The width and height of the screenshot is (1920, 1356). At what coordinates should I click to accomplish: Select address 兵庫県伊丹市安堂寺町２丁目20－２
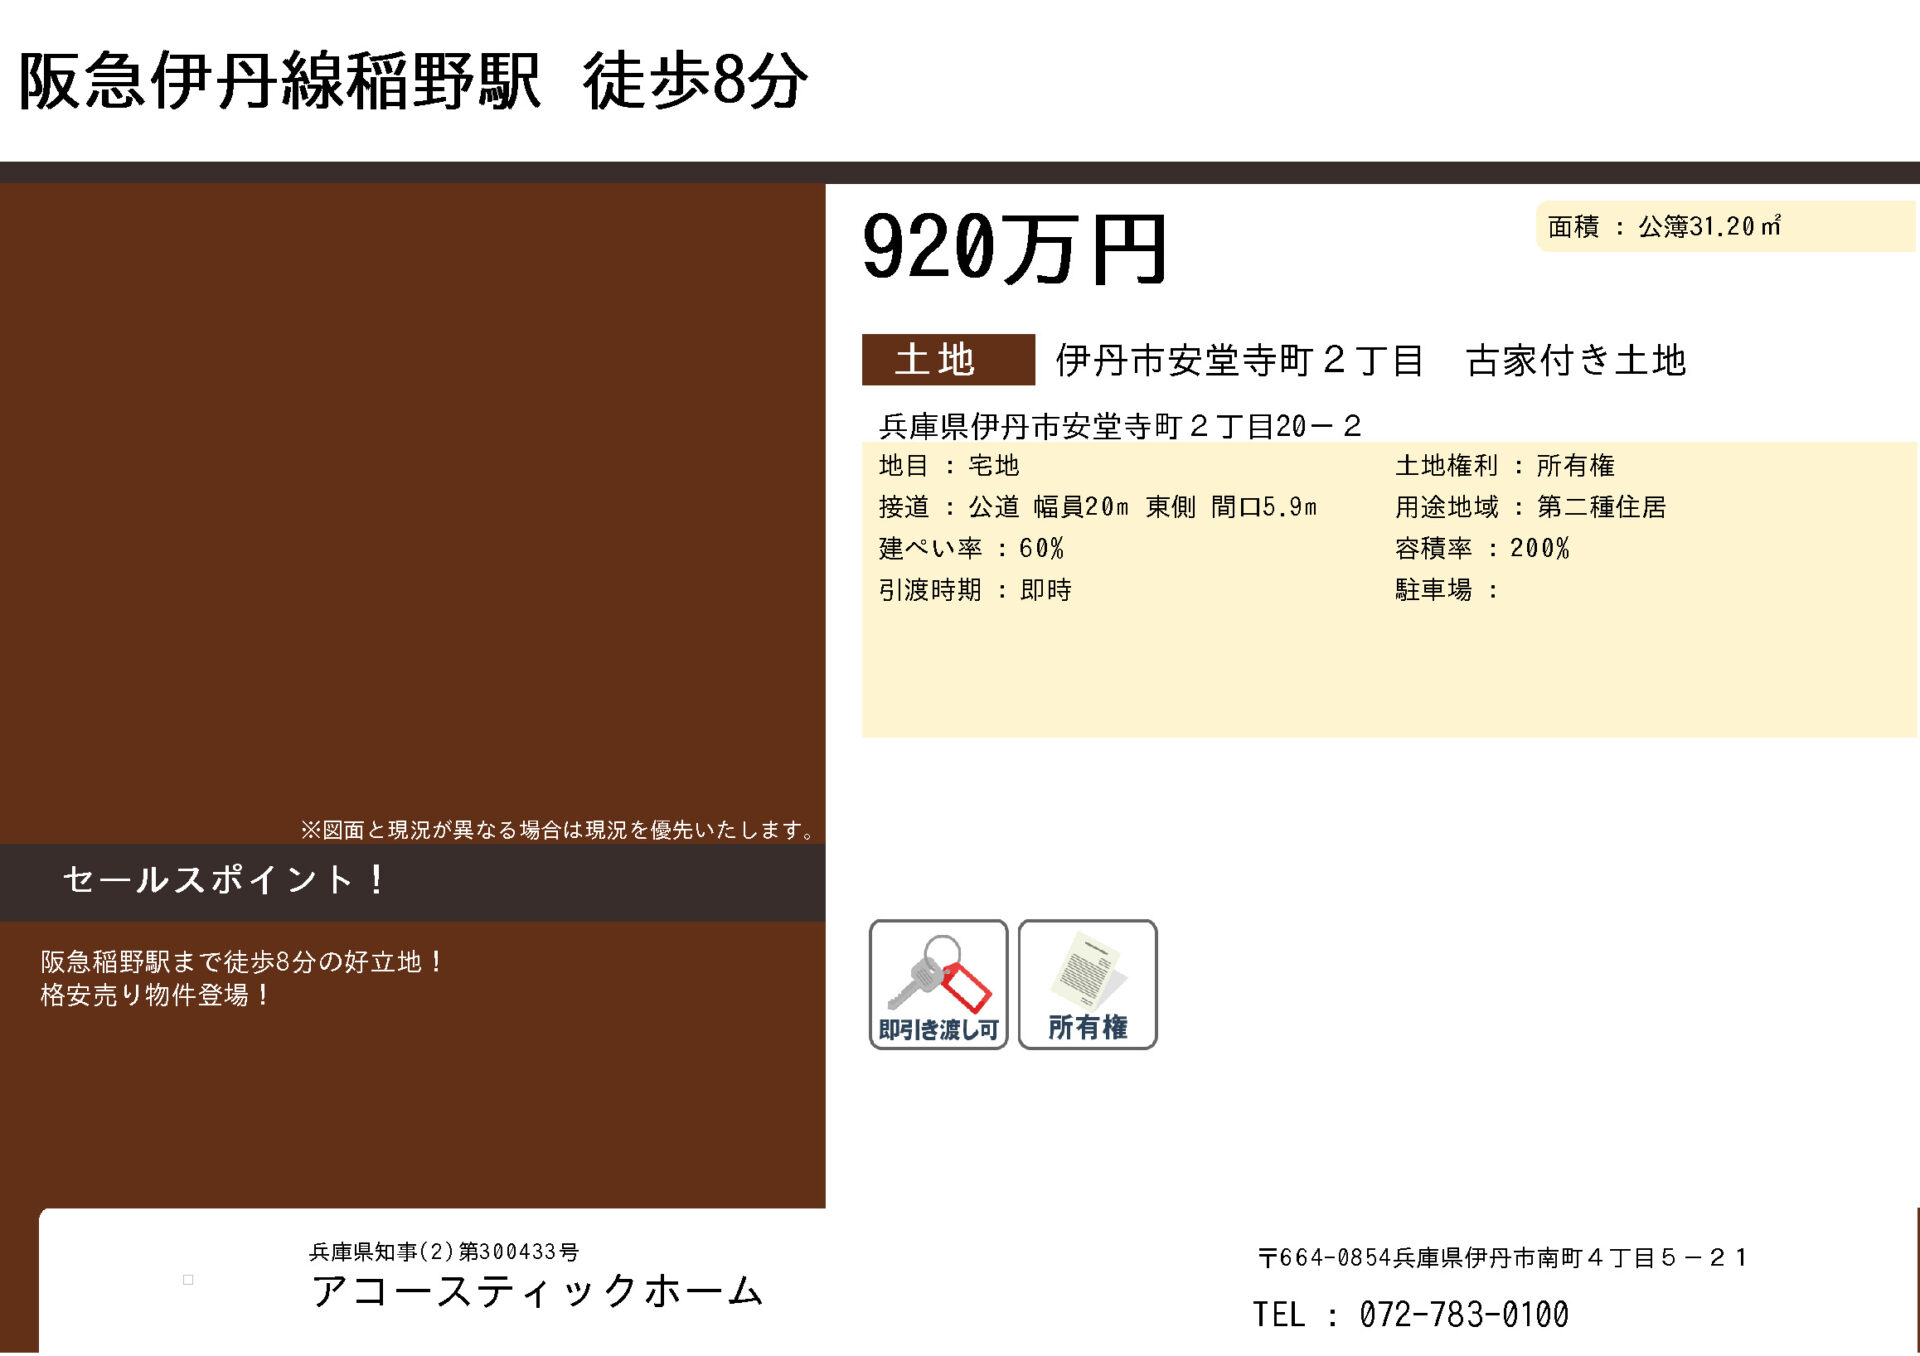[x=1120, y=426]
